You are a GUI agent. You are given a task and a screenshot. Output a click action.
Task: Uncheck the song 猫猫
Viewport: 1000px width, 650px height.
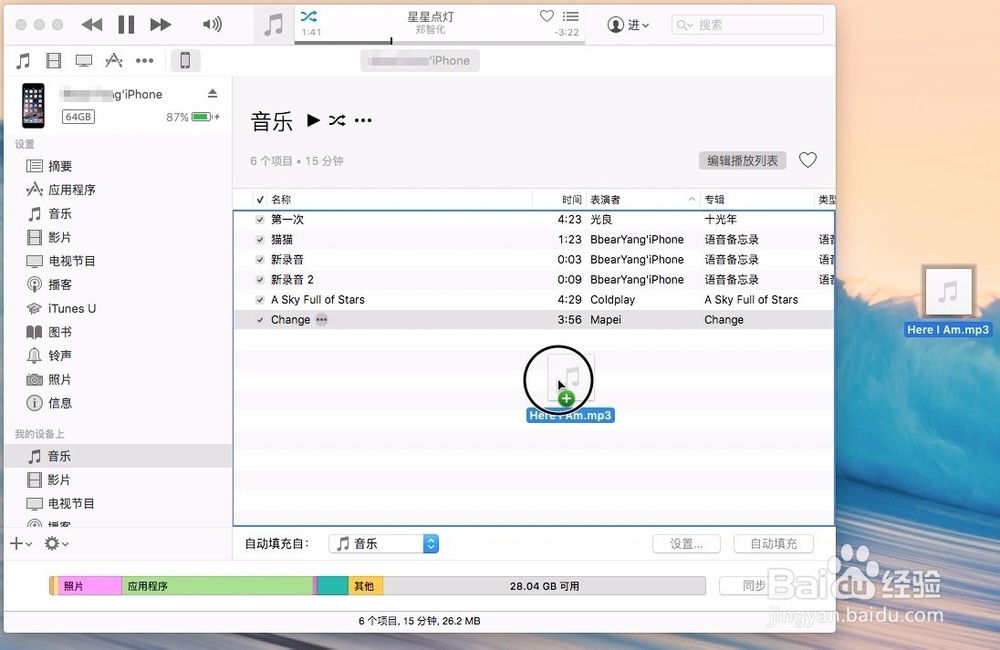[x=260, y=239]
